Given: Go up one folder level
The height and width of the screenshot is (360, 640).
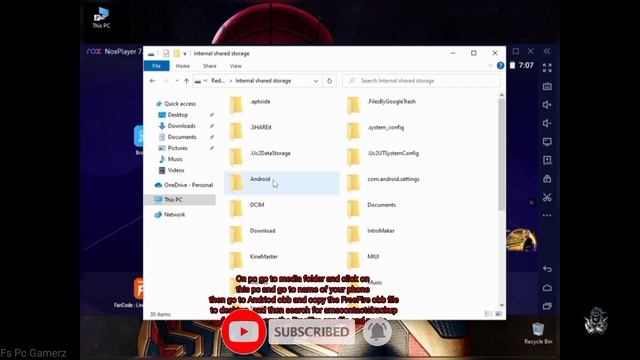Looking at the screenshot, I should point(186,81).
